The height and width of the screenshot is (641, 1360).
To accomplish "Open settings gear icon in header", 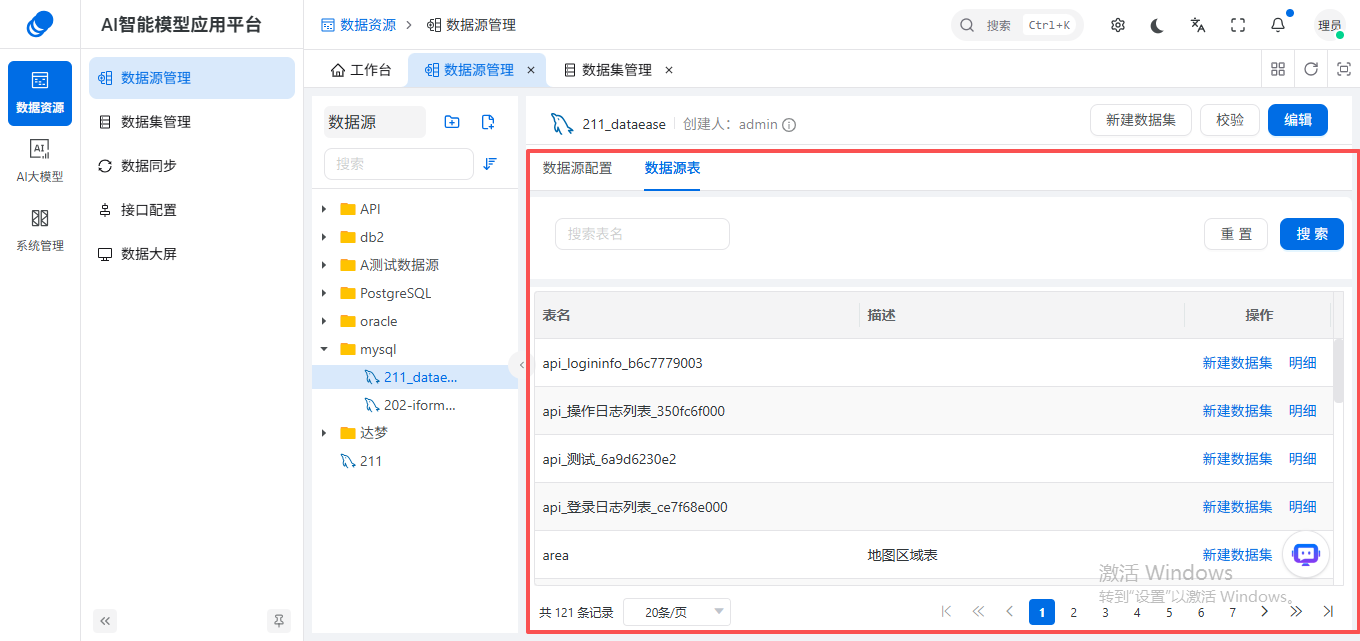I will point(1118,25).
